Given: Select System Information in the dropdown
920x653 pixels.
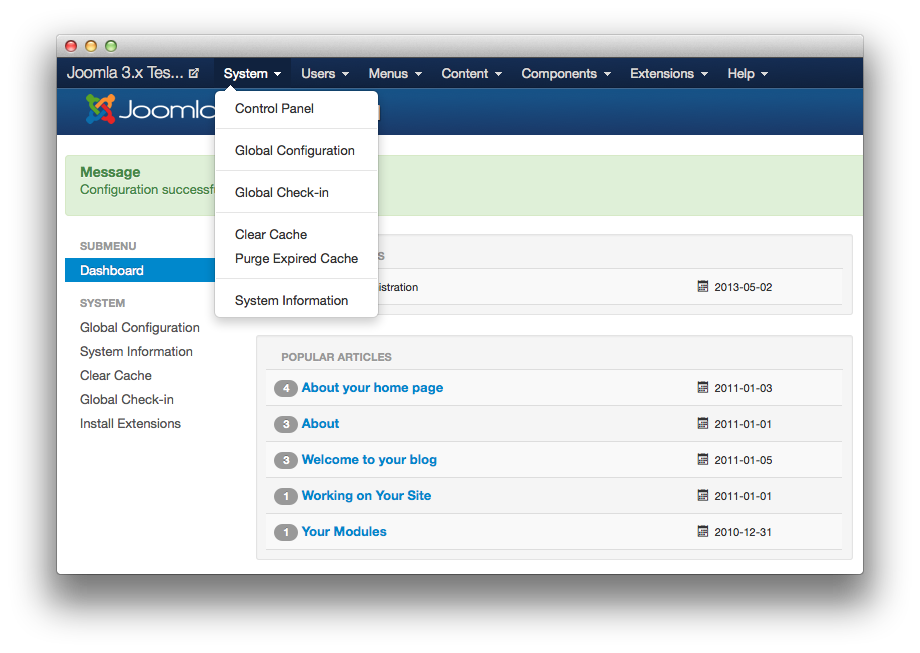Looking at the screenshot, I should [291, 301].
